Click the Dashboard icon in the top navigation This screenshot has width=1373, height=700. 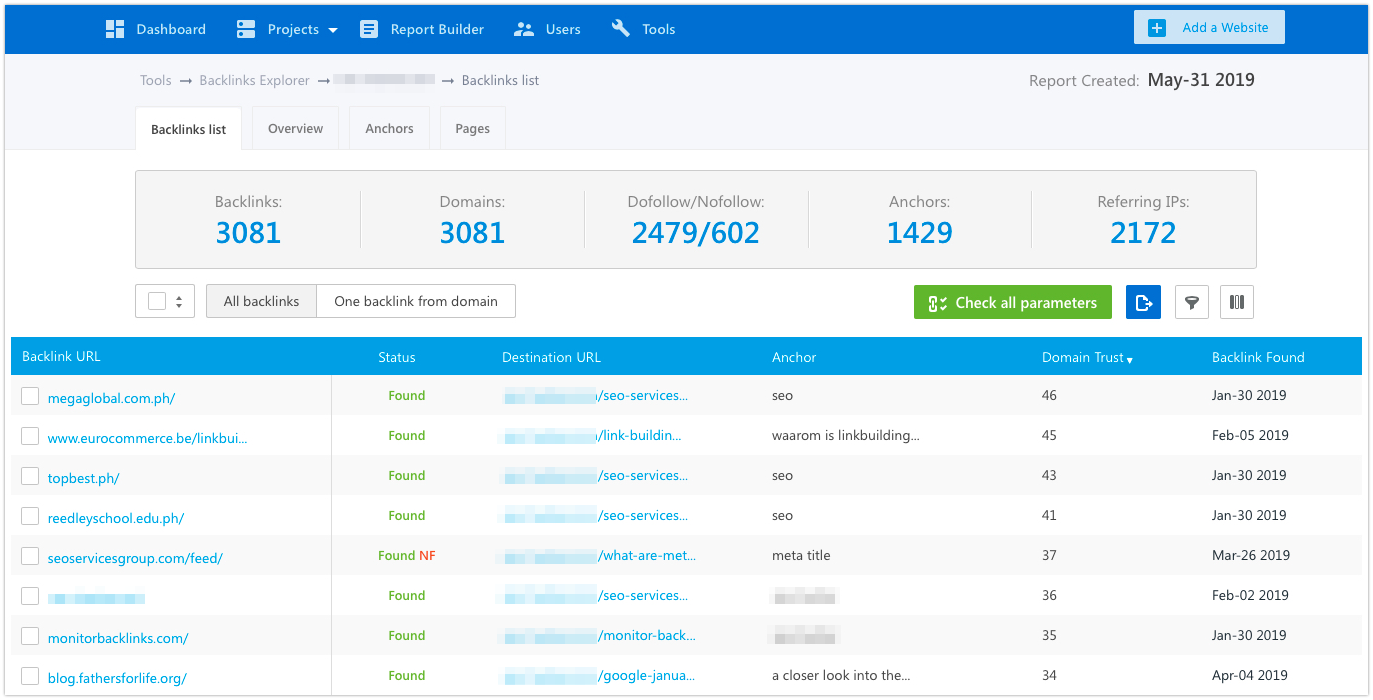point(115,28)
